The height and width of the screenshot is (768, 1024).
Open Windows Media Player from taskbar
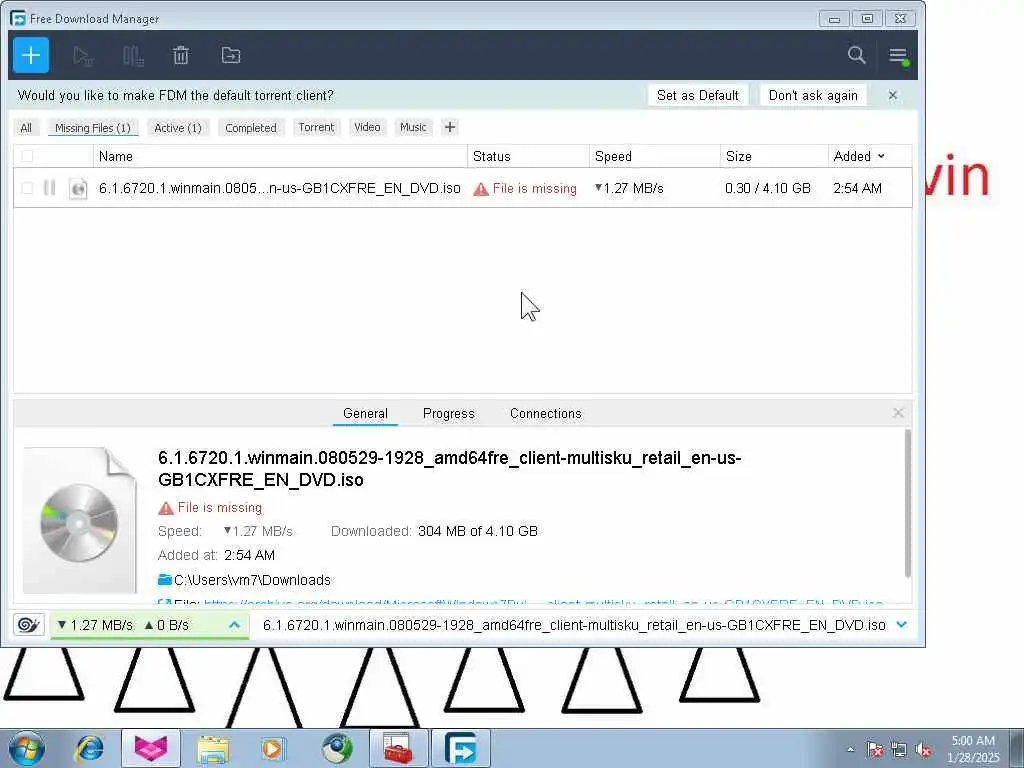273,748
